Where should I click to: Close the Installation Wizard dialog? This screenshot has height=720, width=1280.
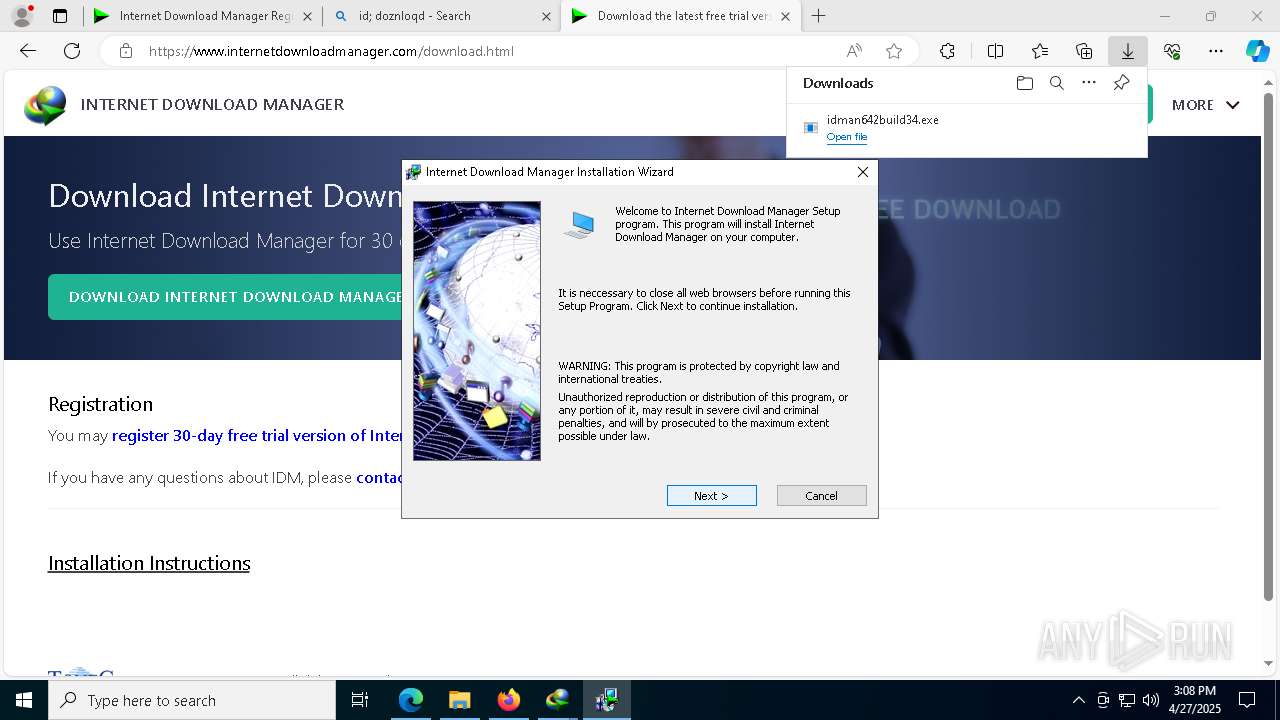pos(862,172)
